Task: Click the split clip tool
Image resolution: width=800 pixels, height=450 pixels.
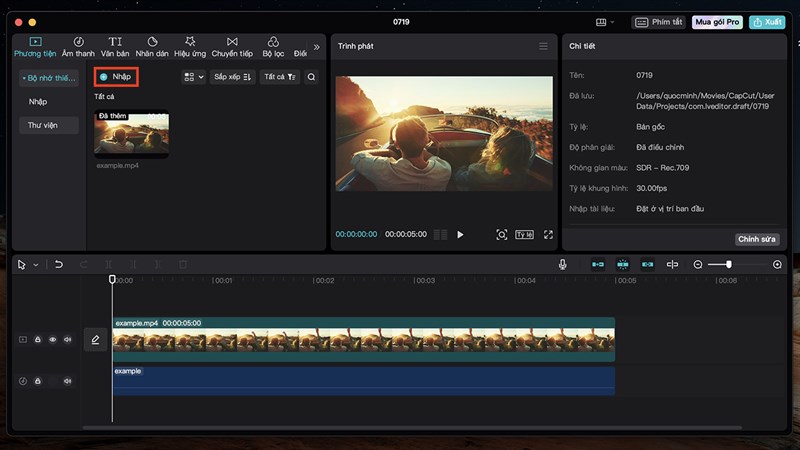Action: [108, 264]
